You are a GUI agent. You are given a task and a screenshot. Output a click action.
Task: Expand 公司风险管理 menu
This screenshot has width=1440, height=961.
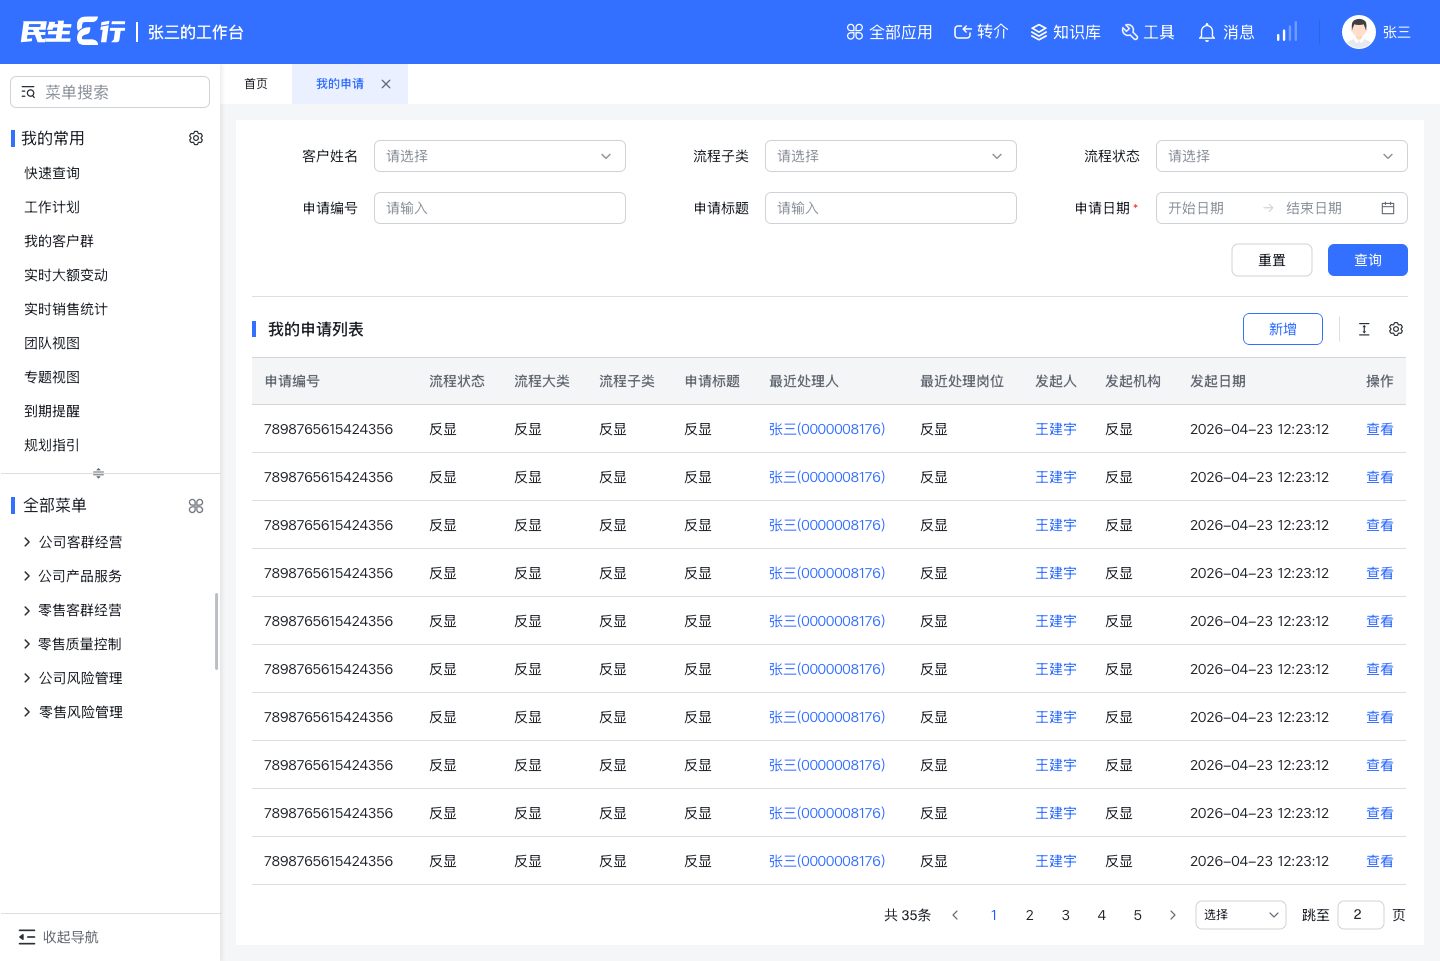72,678
